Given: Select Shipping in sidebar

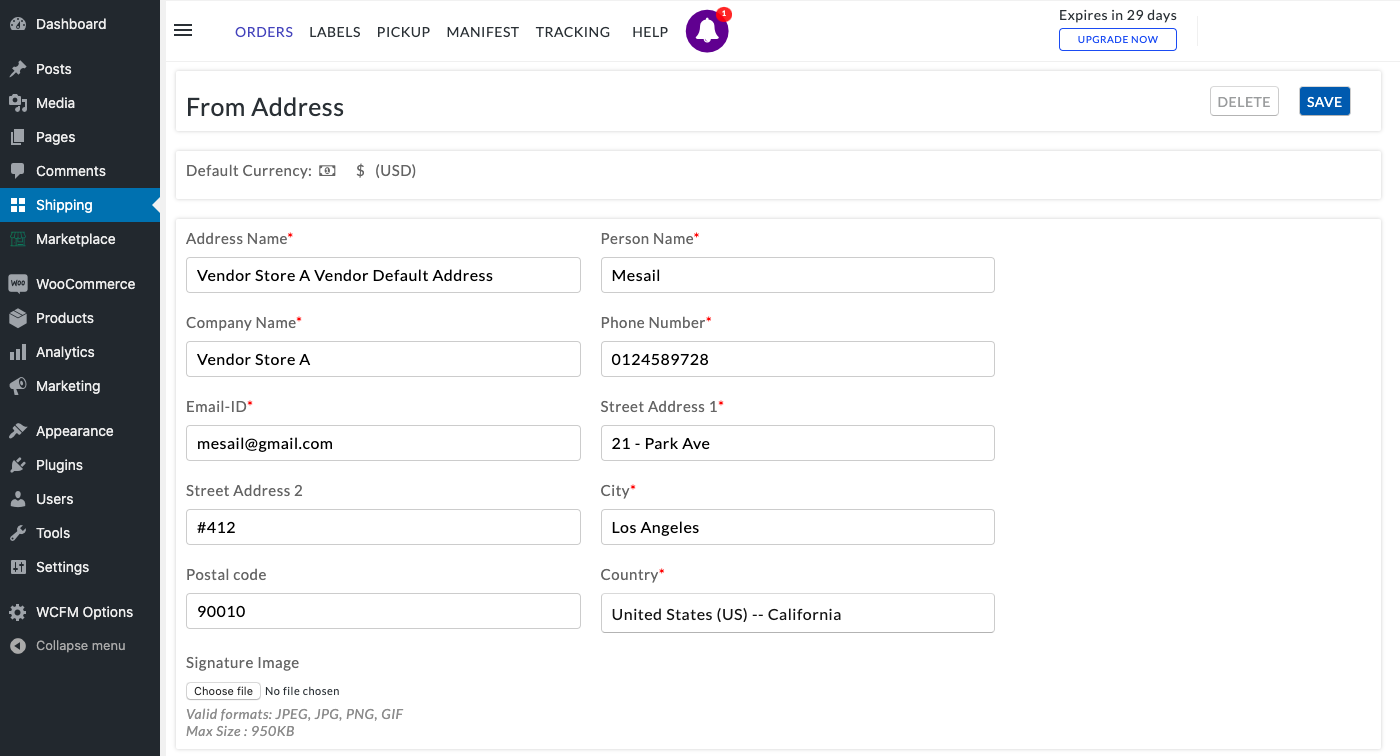Looking at the screenshot, I should (x=80, y=205).
